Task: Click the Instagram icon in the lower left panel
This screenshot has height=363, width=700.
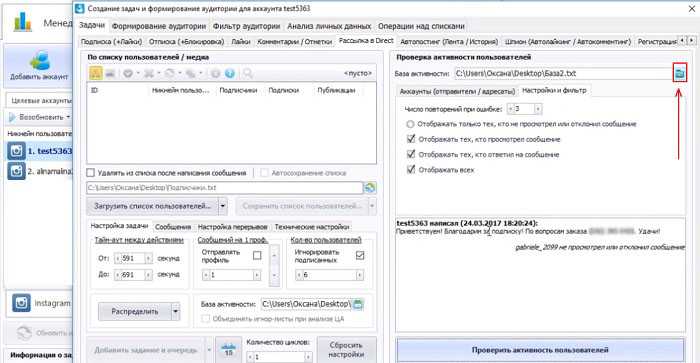Action: pyautogui.click(x=21, y=303)
